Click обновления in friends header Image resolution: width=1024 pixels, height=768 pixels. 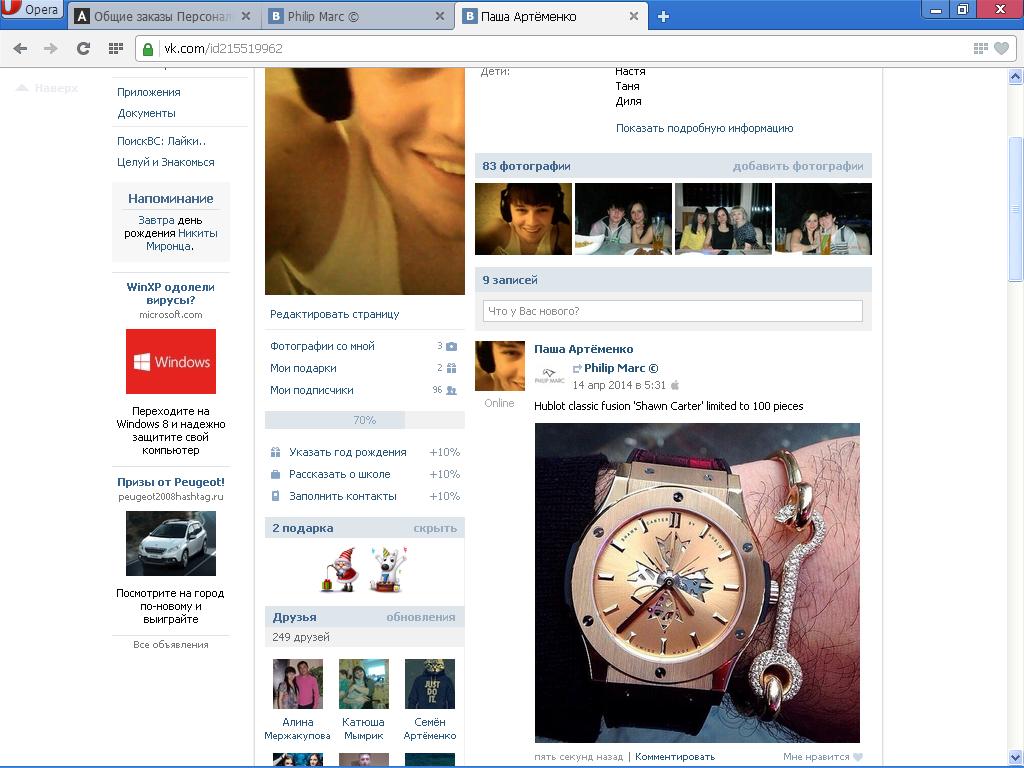coord(421,617)
